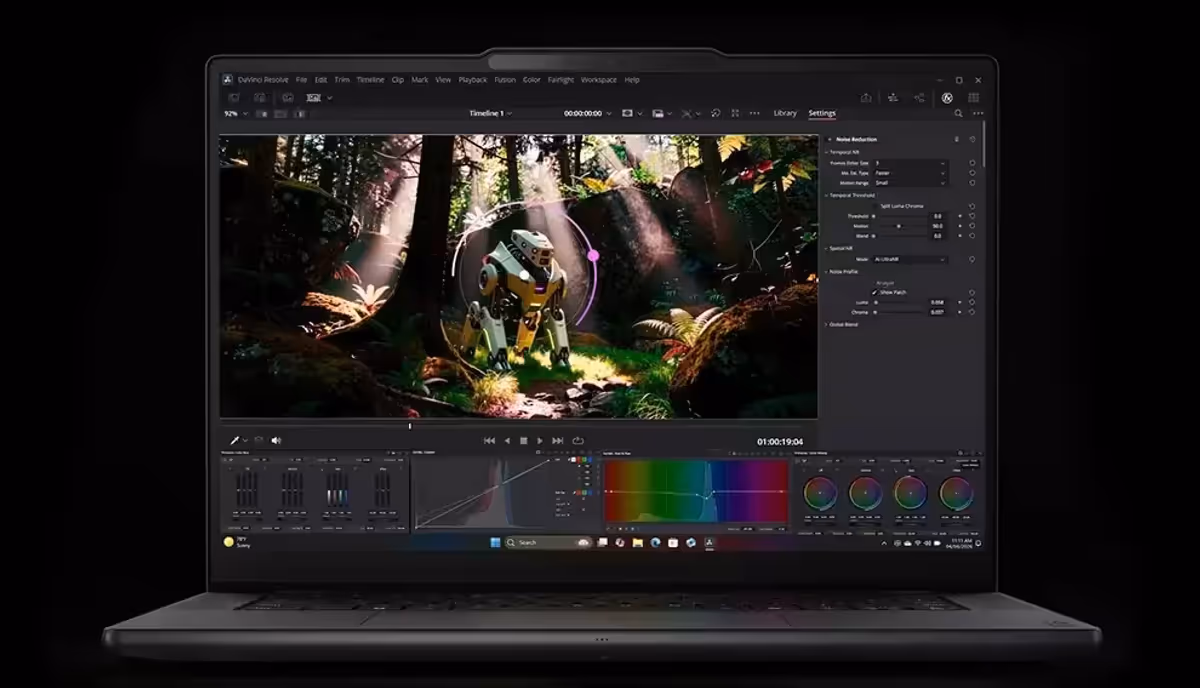Screen dimensions: 1200x688
Task: Open the Fusion menu
Action: pos(505,80)
